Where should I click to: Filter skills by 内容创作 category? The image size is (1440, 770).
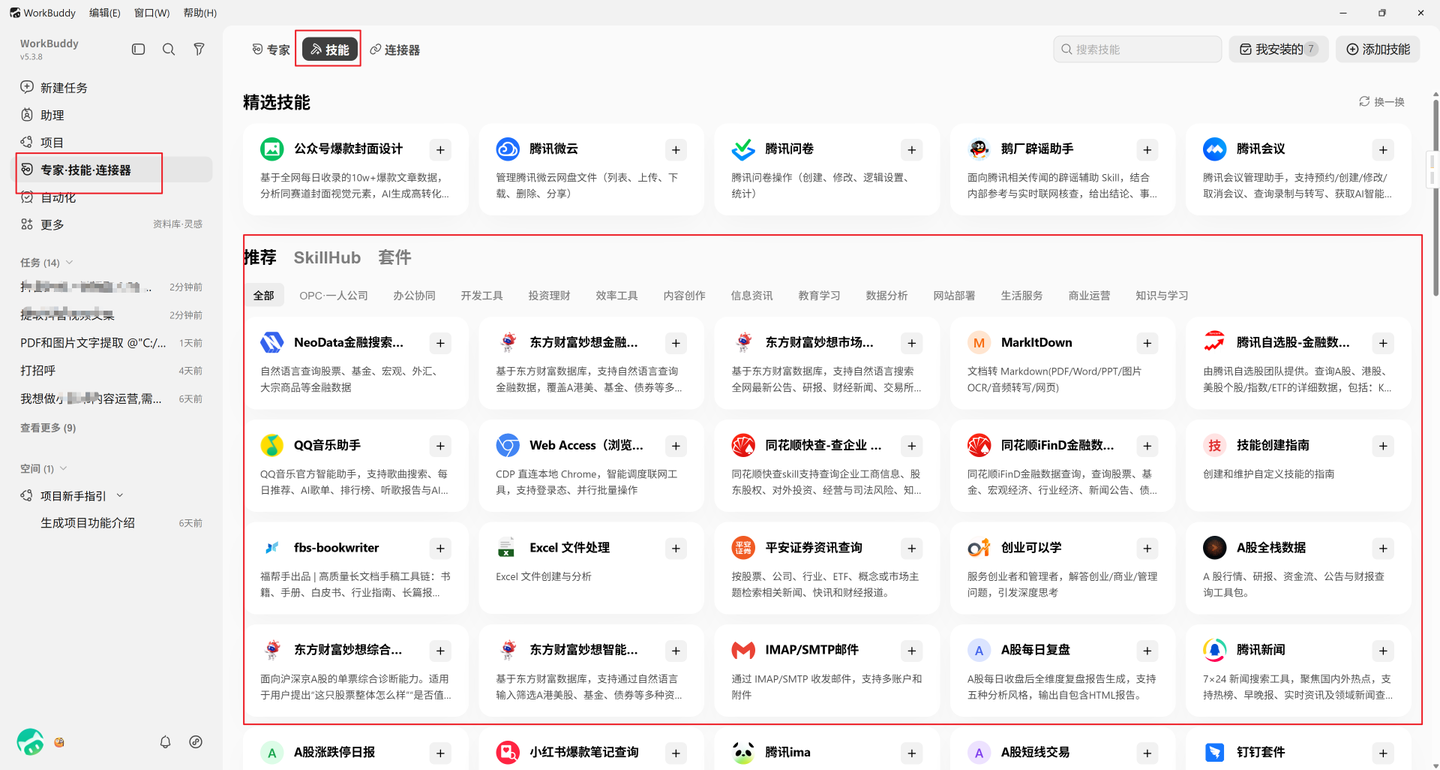(x=684, y=296)
